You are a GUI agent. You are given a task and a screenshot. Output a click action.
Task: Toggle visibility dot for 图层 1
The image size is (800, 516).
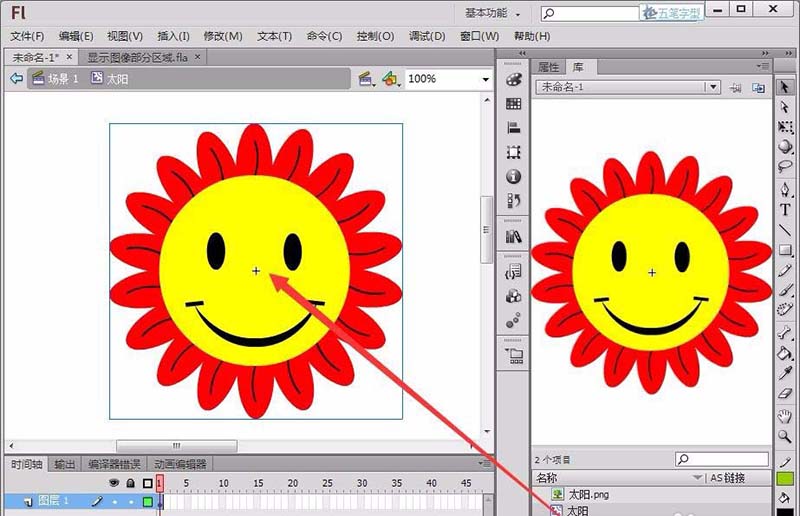114,502
